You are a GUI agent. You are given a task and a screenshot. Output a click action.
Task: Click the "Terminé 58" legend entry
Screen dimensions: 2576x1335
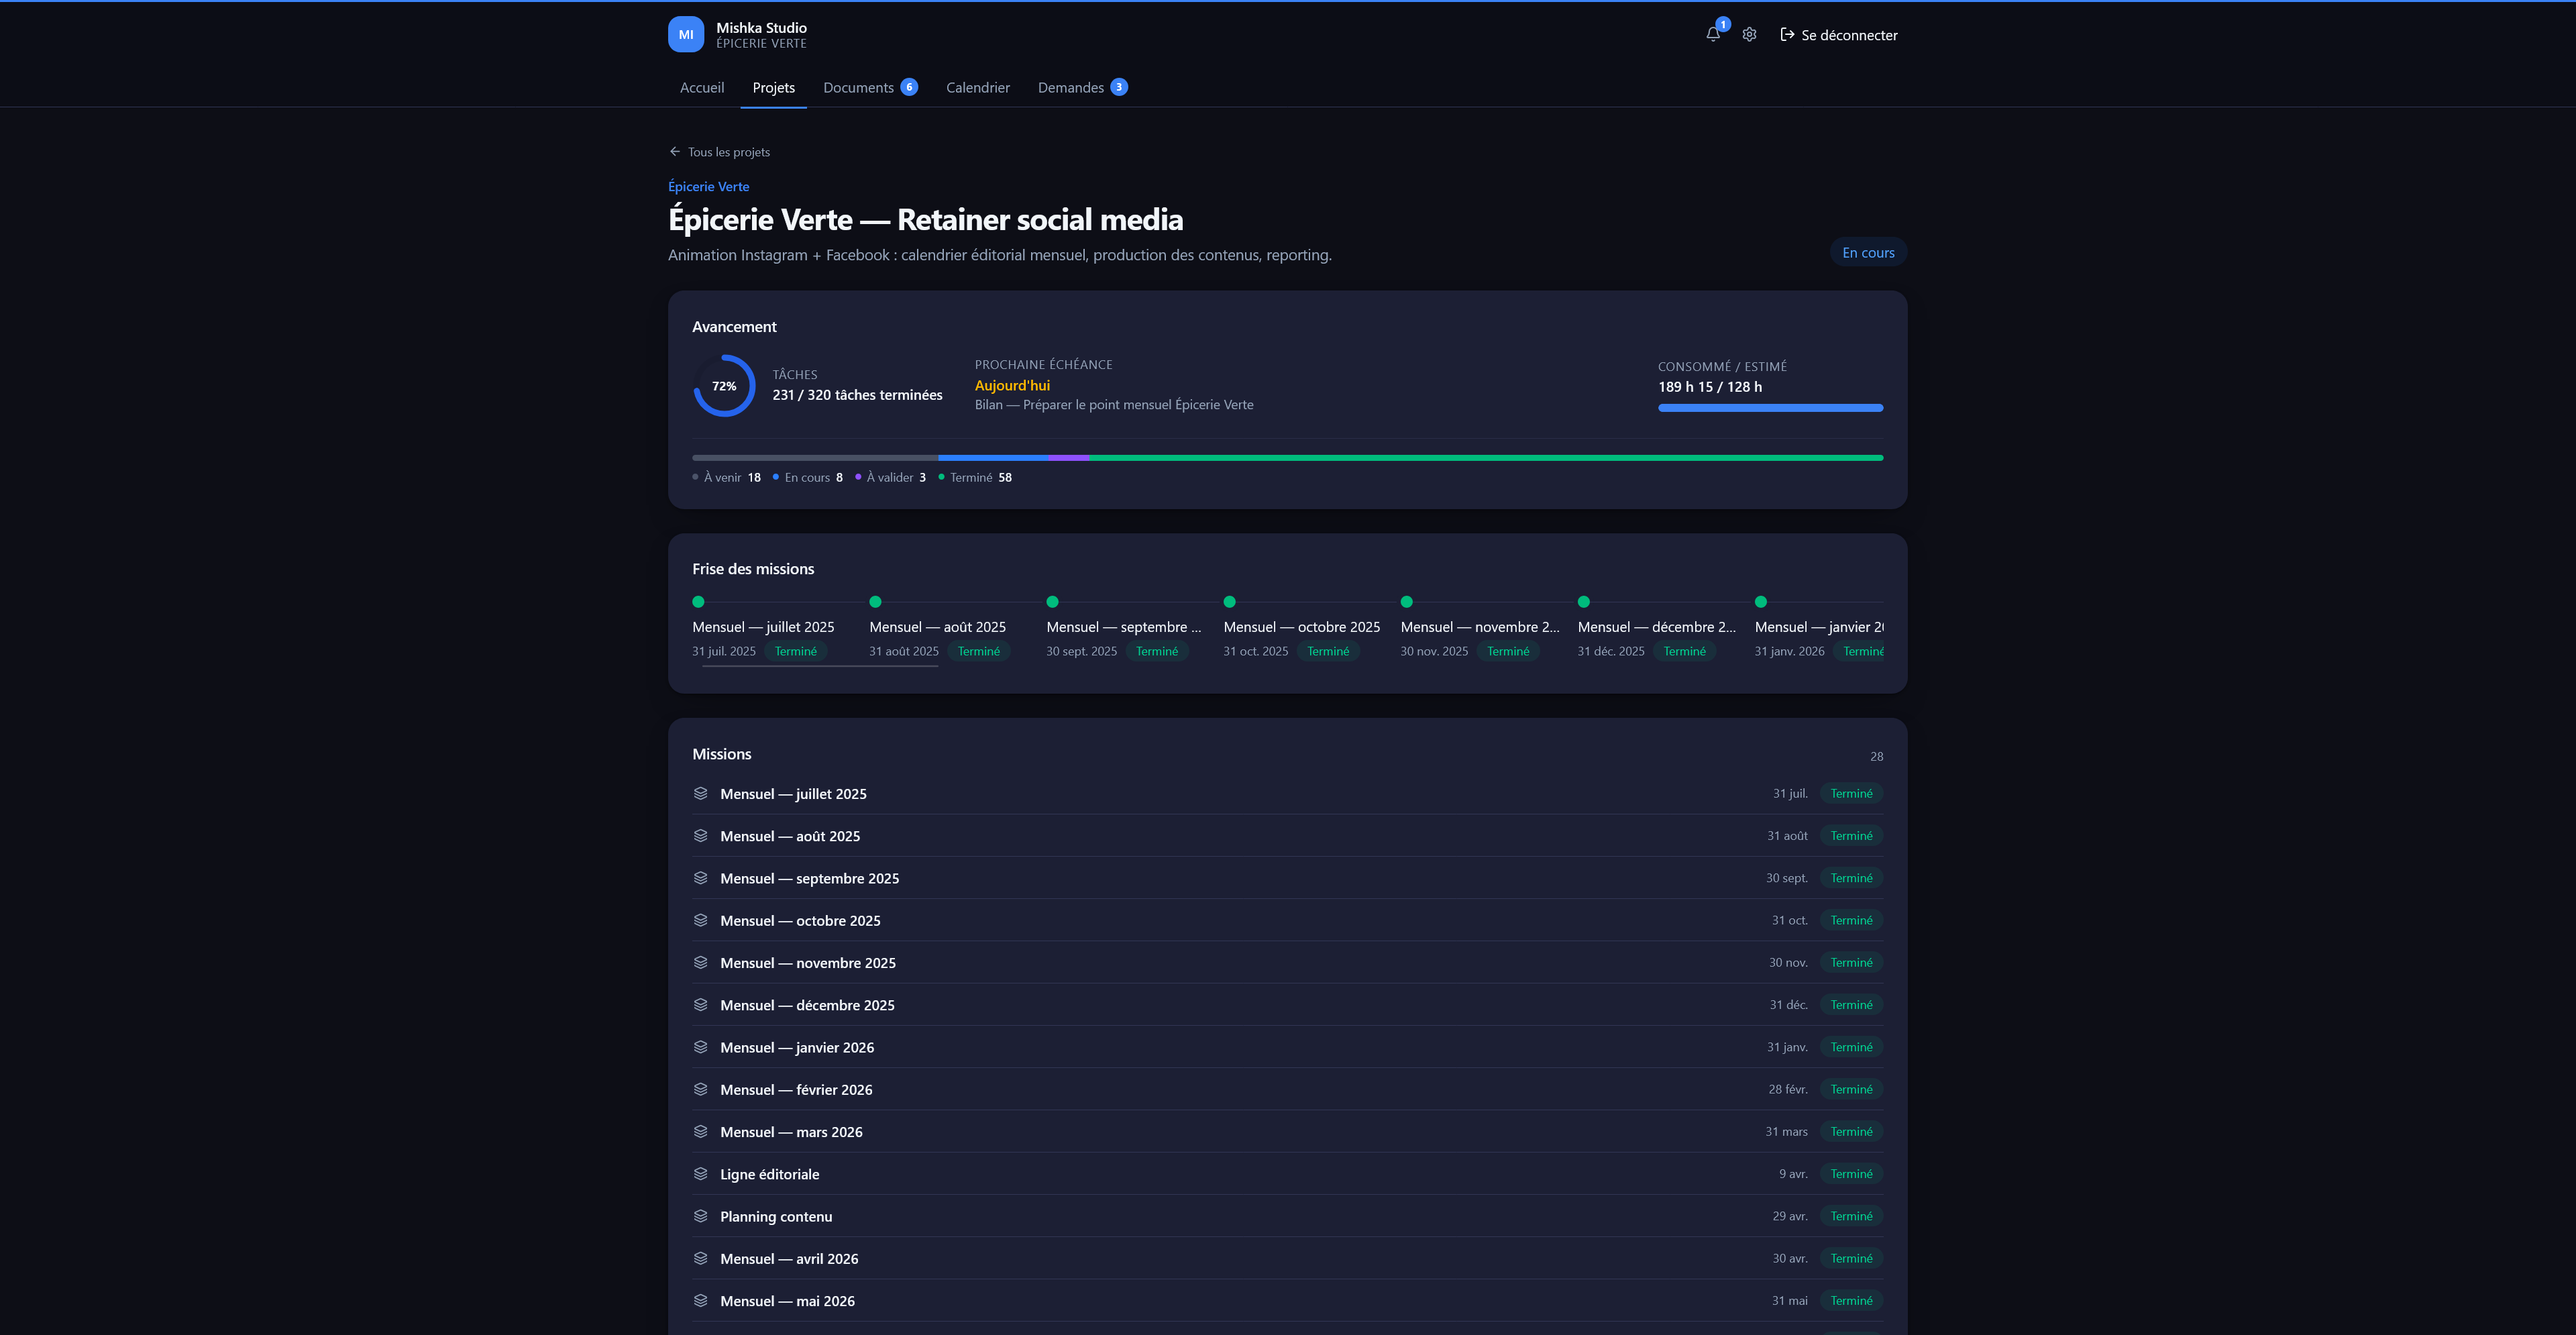click(975, 478)
